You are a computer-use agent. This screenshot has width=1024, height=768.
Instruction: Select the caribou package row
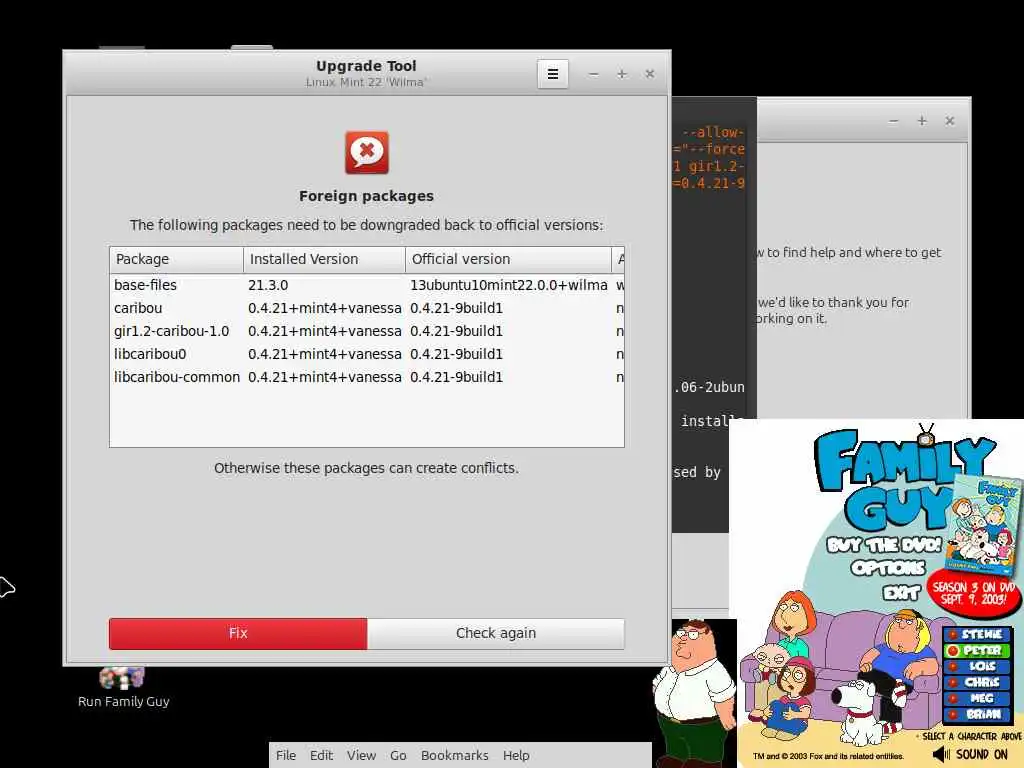(366, 308)
